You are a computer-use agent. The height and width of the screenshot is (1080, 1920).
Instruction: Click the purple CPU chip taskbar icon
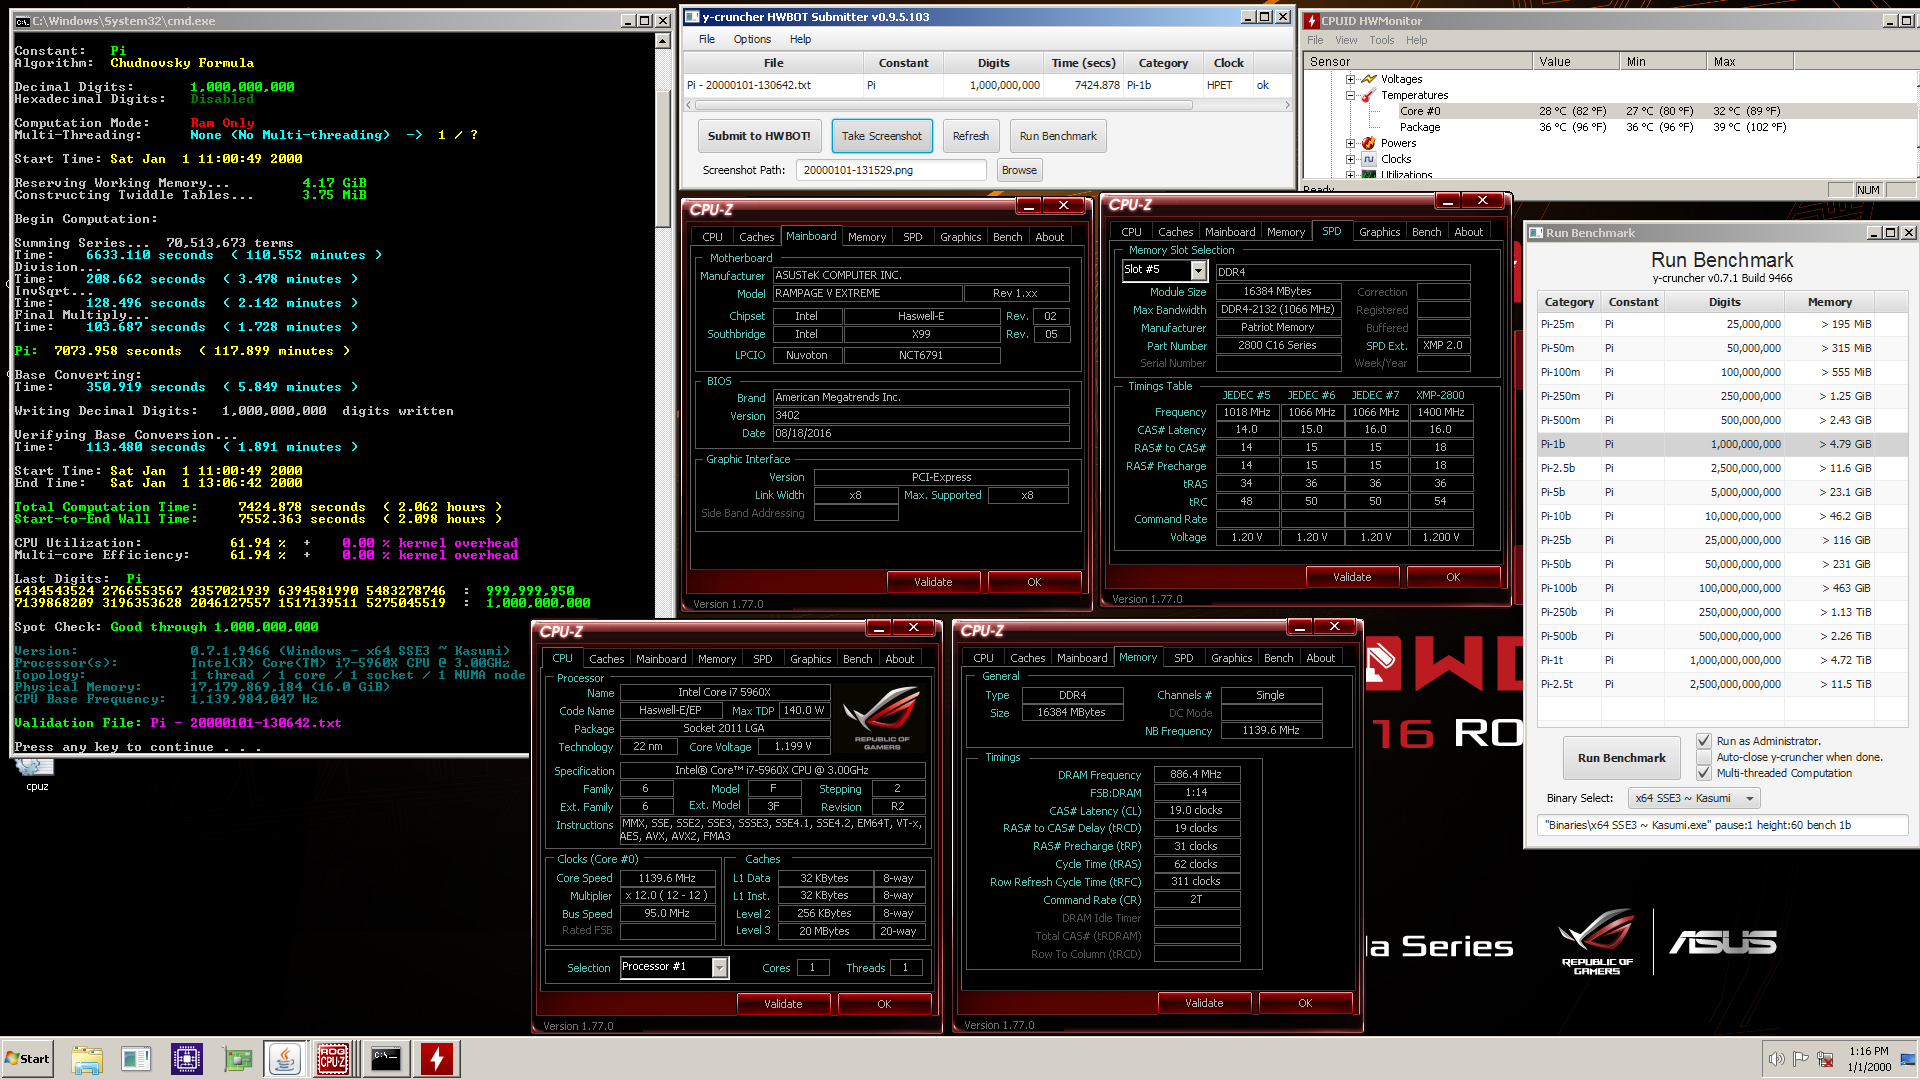[x=186, y=1059]
